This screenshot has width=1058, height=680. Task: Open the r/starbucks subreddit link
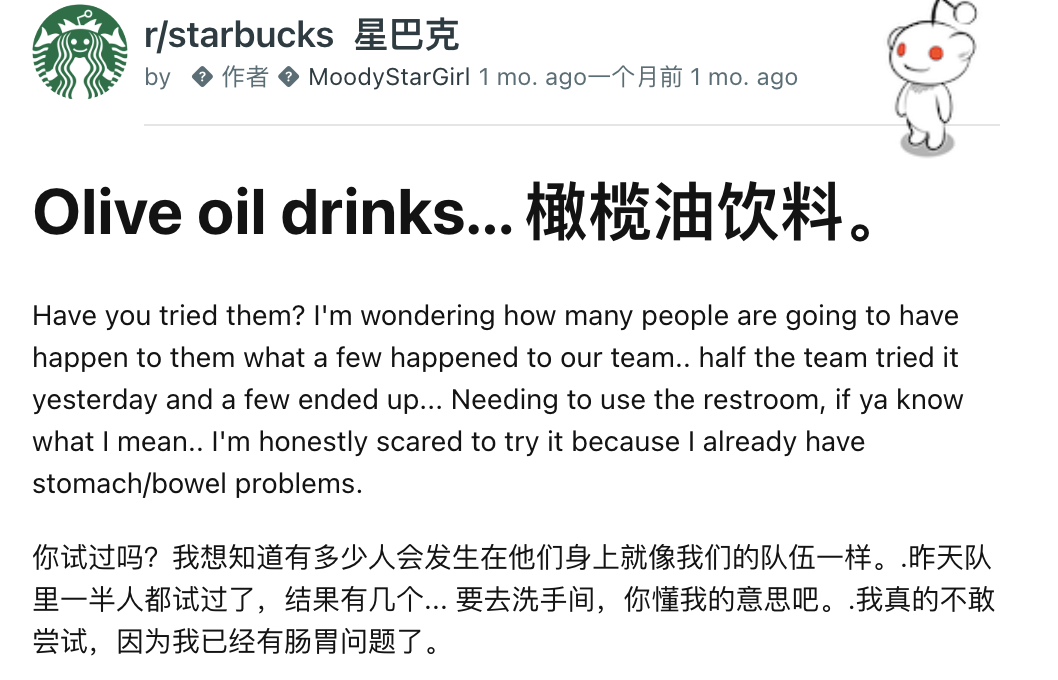pos(239,36)
